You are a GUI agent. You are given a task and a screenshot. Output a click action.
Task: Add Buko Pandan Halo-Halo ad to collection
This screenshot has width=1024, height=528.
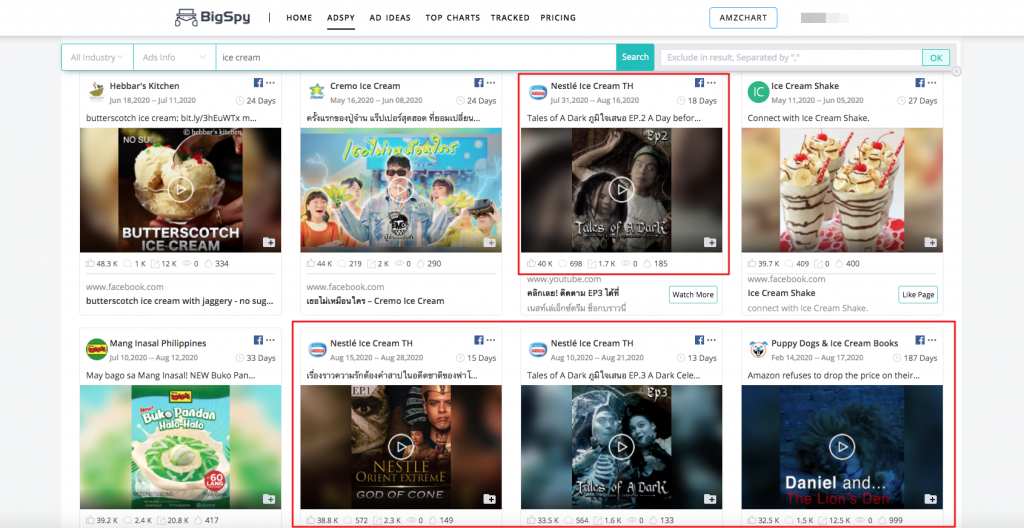(269, 499)
